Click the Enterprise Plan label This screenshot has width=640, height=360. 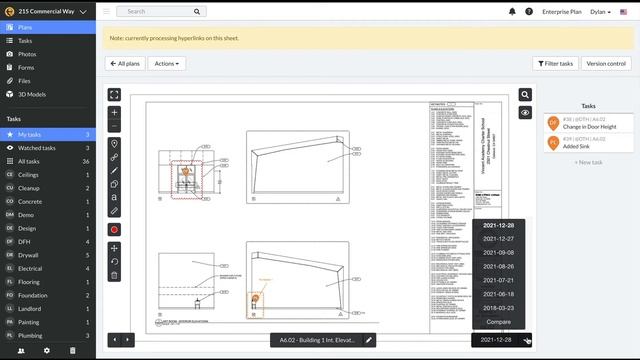562,12
